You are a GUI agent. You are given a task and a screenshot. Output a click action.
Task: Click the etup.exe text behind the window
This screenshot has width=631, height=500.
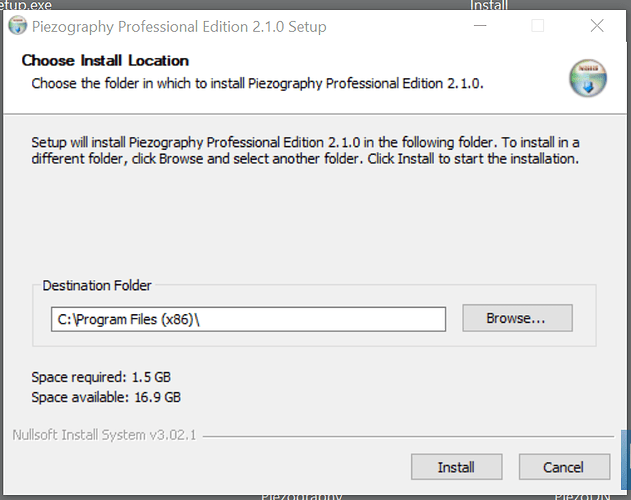coord(26,5)
